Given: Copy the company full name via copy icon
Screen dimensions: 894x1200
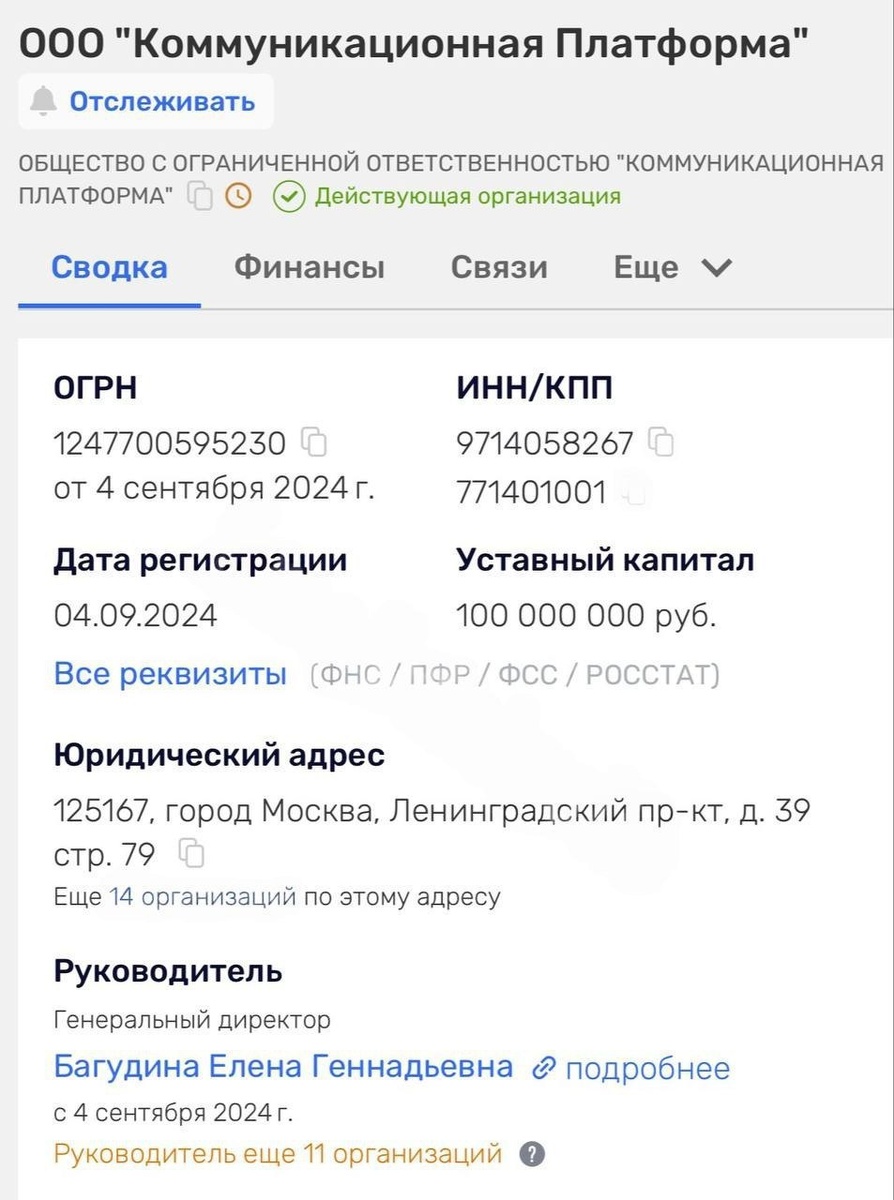Looking at the screenshot, I should (x=199, y=196).
